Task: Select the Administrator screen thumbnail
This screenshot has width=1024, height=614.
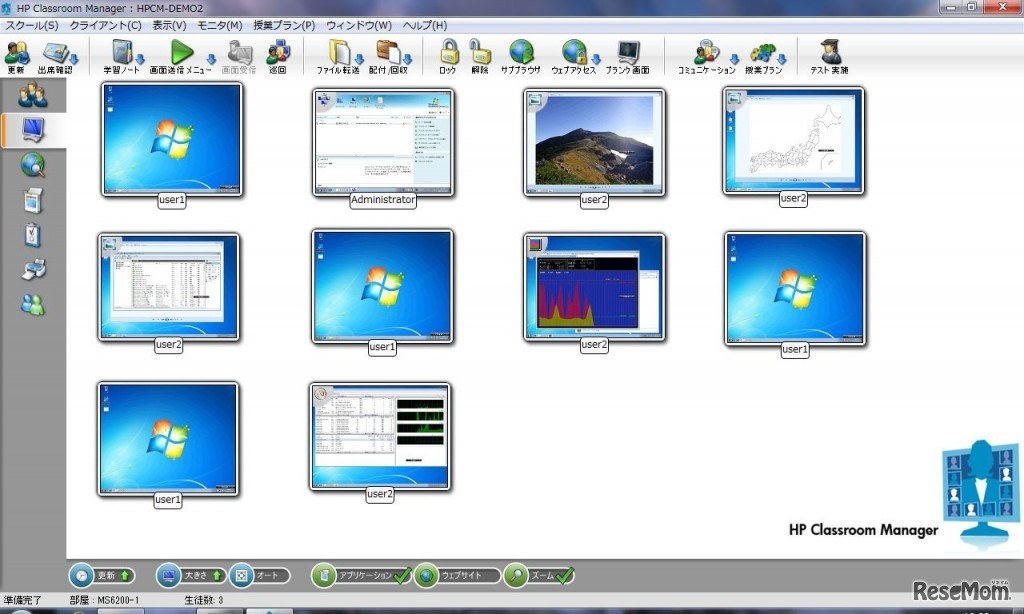Action: [x=383, y=142]
